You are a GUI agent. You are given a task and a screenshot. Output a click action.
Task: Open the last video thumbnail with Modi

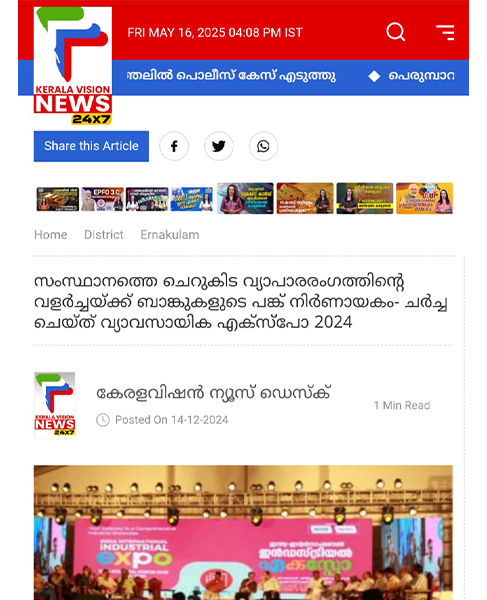click(425, 198)
